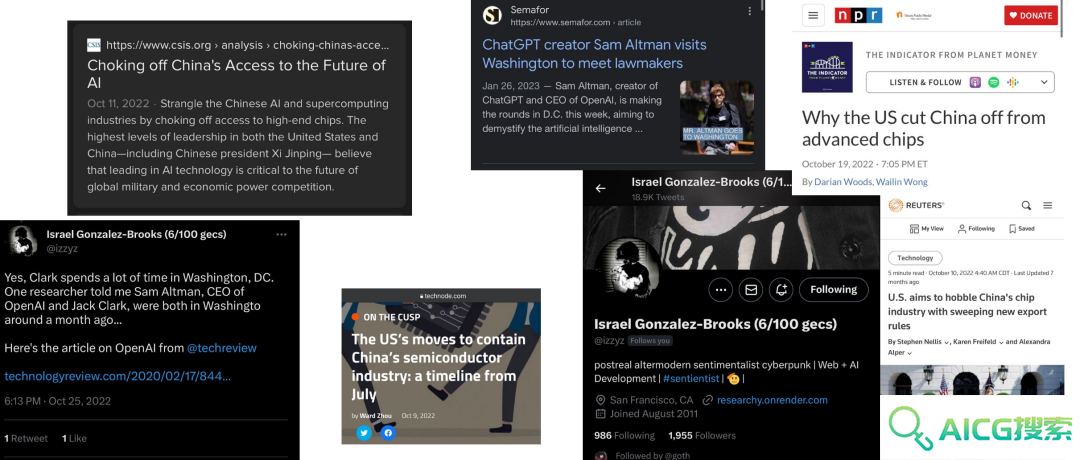Expand the Listen & Follow dropdown chevron
This screenshot has height=460, width=1080.
tap(1043, 82)
